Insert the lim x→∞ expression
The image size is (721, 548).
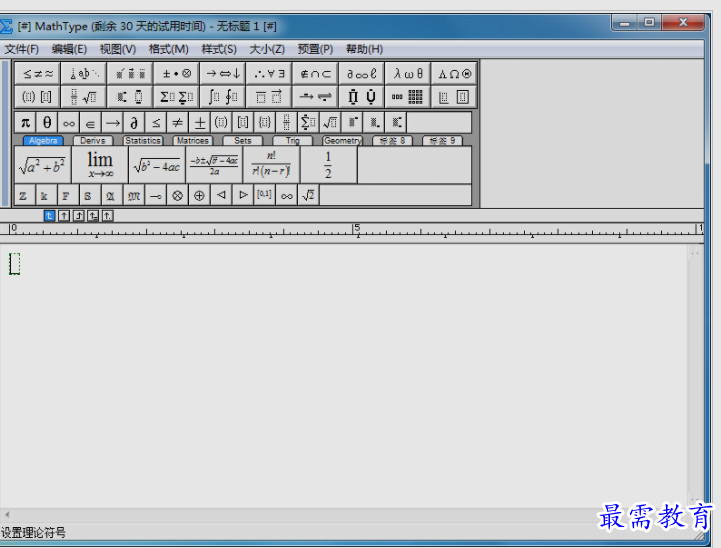point(100,165)
